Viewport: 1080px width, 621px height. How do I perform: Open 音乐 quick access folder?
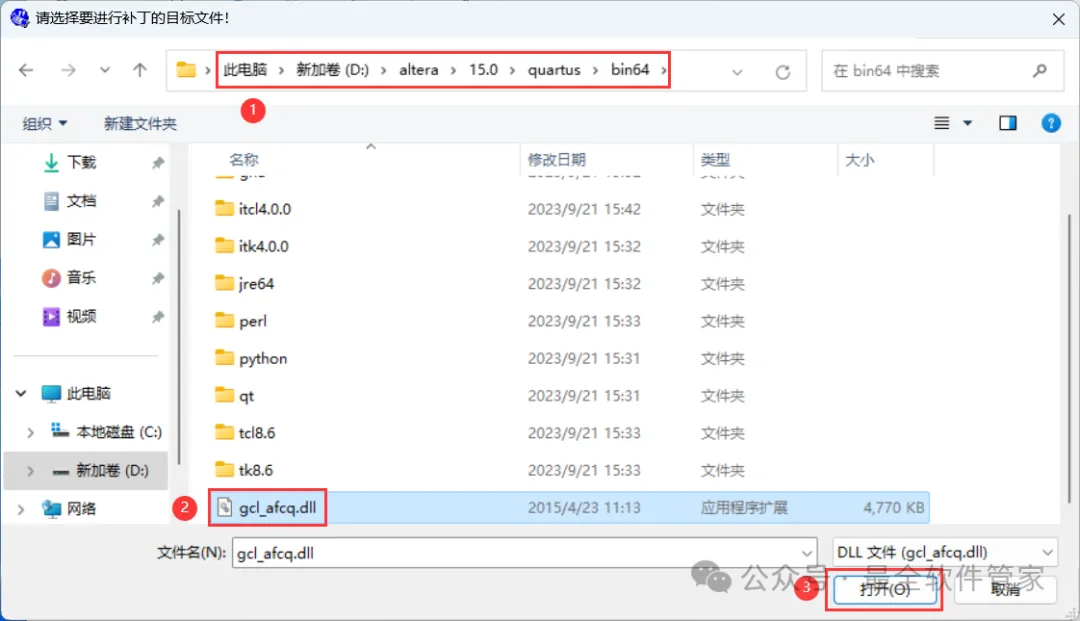click(x=81, y=278)
